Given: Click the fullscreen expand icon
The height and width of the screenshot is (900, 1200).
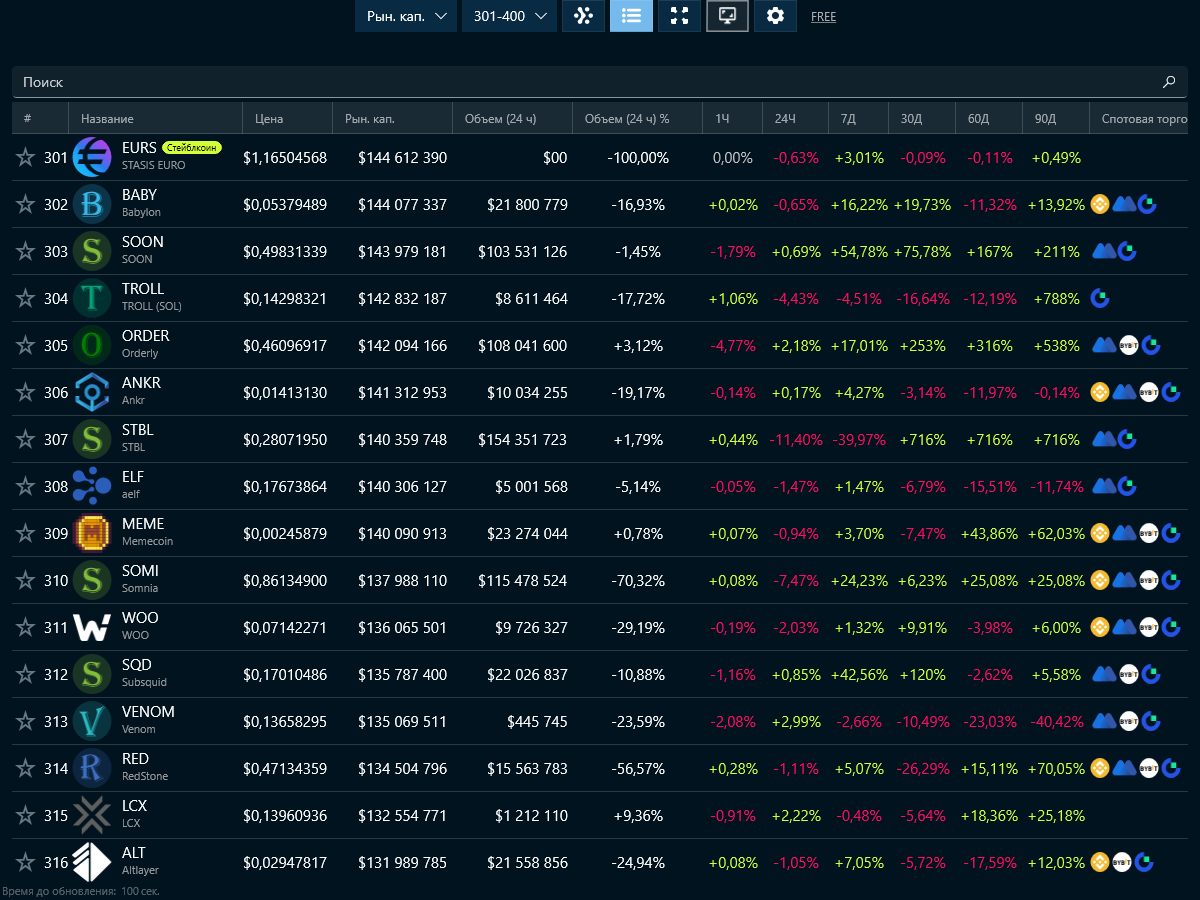Looking at the screenshot, I should (679, 16).
